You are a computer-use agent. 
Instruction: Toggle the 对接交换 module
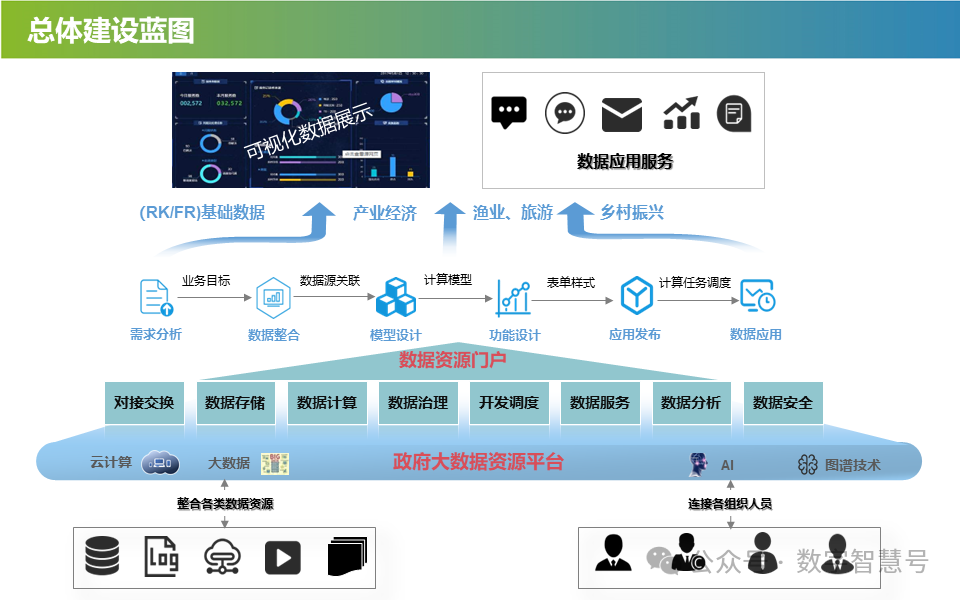pyautogui.click(x=146, y=403)
